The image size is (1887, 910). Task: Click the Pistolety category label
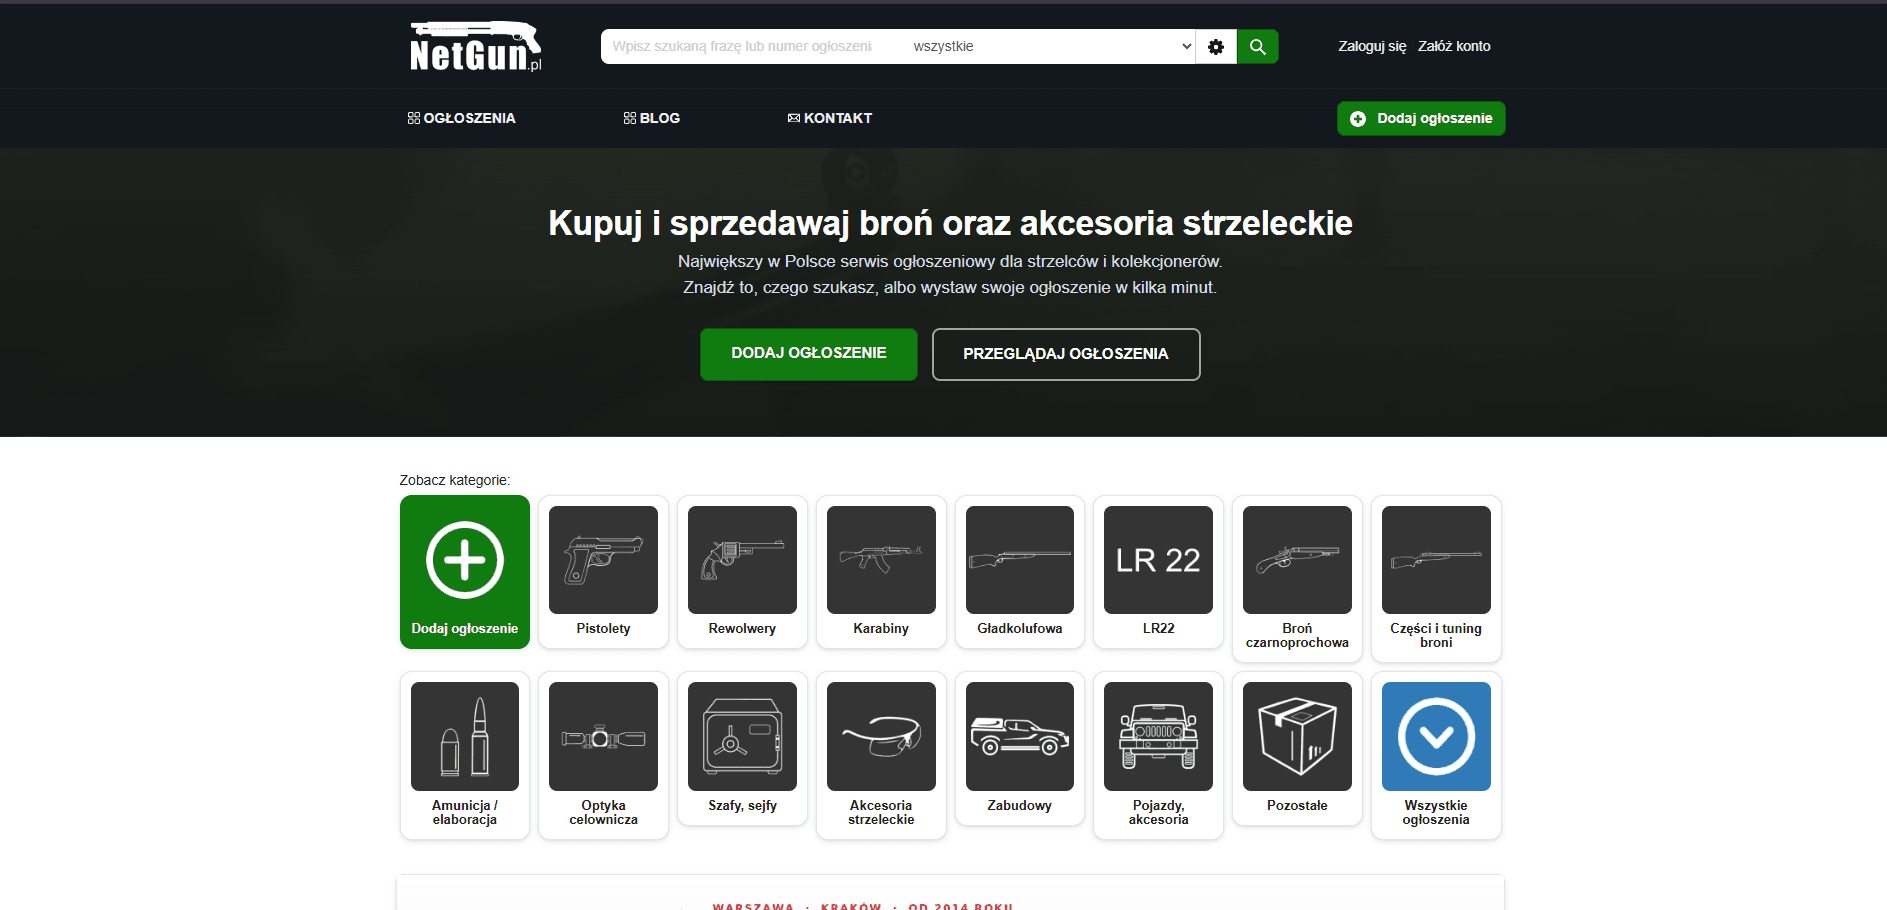(x=603, y=629)
